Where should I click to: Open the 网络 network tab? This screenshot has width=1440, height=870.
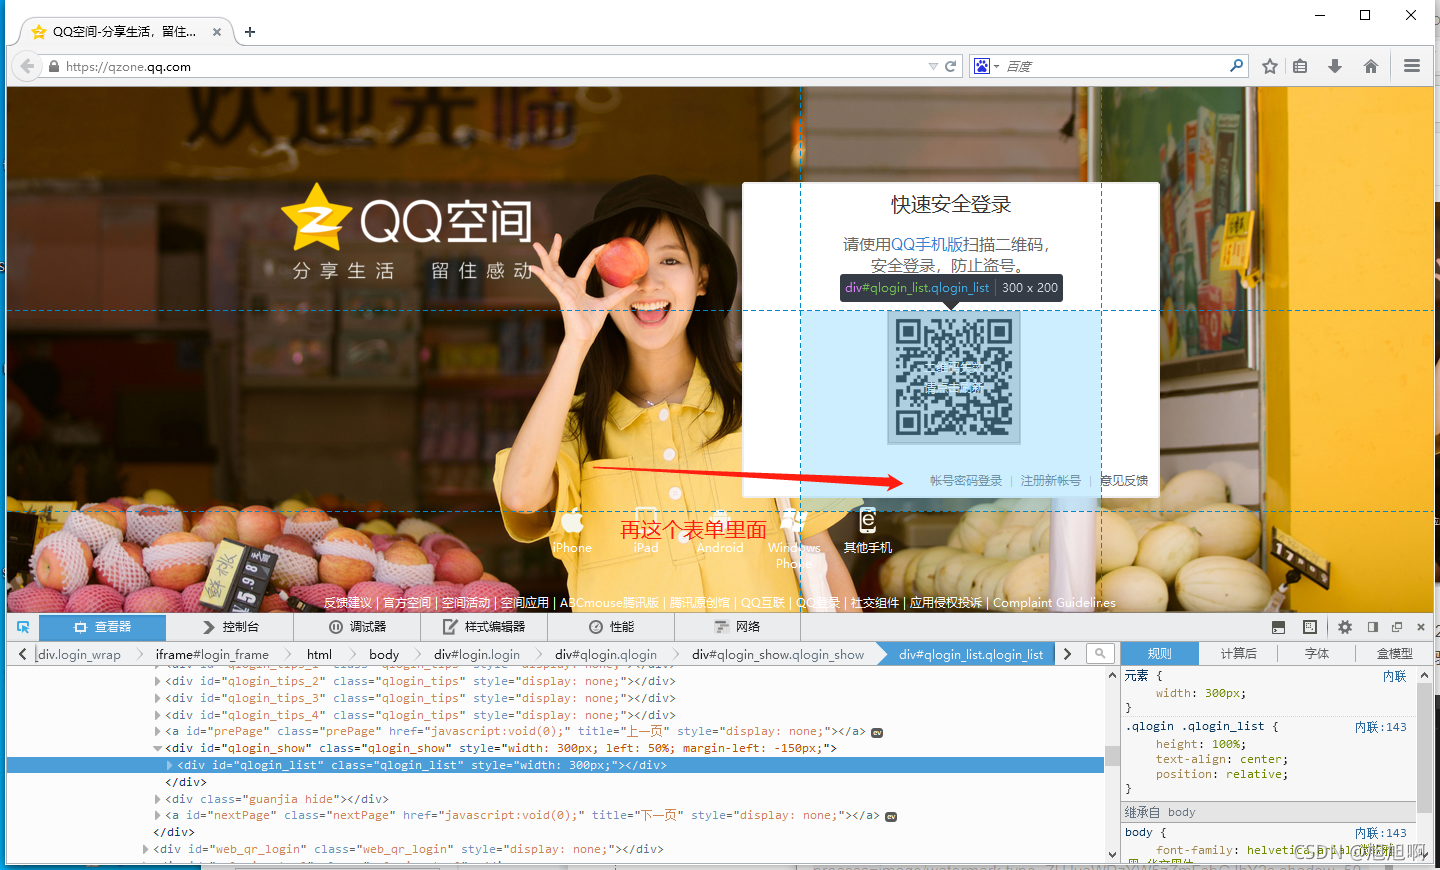pyautogui.click(x=738, y=627)
